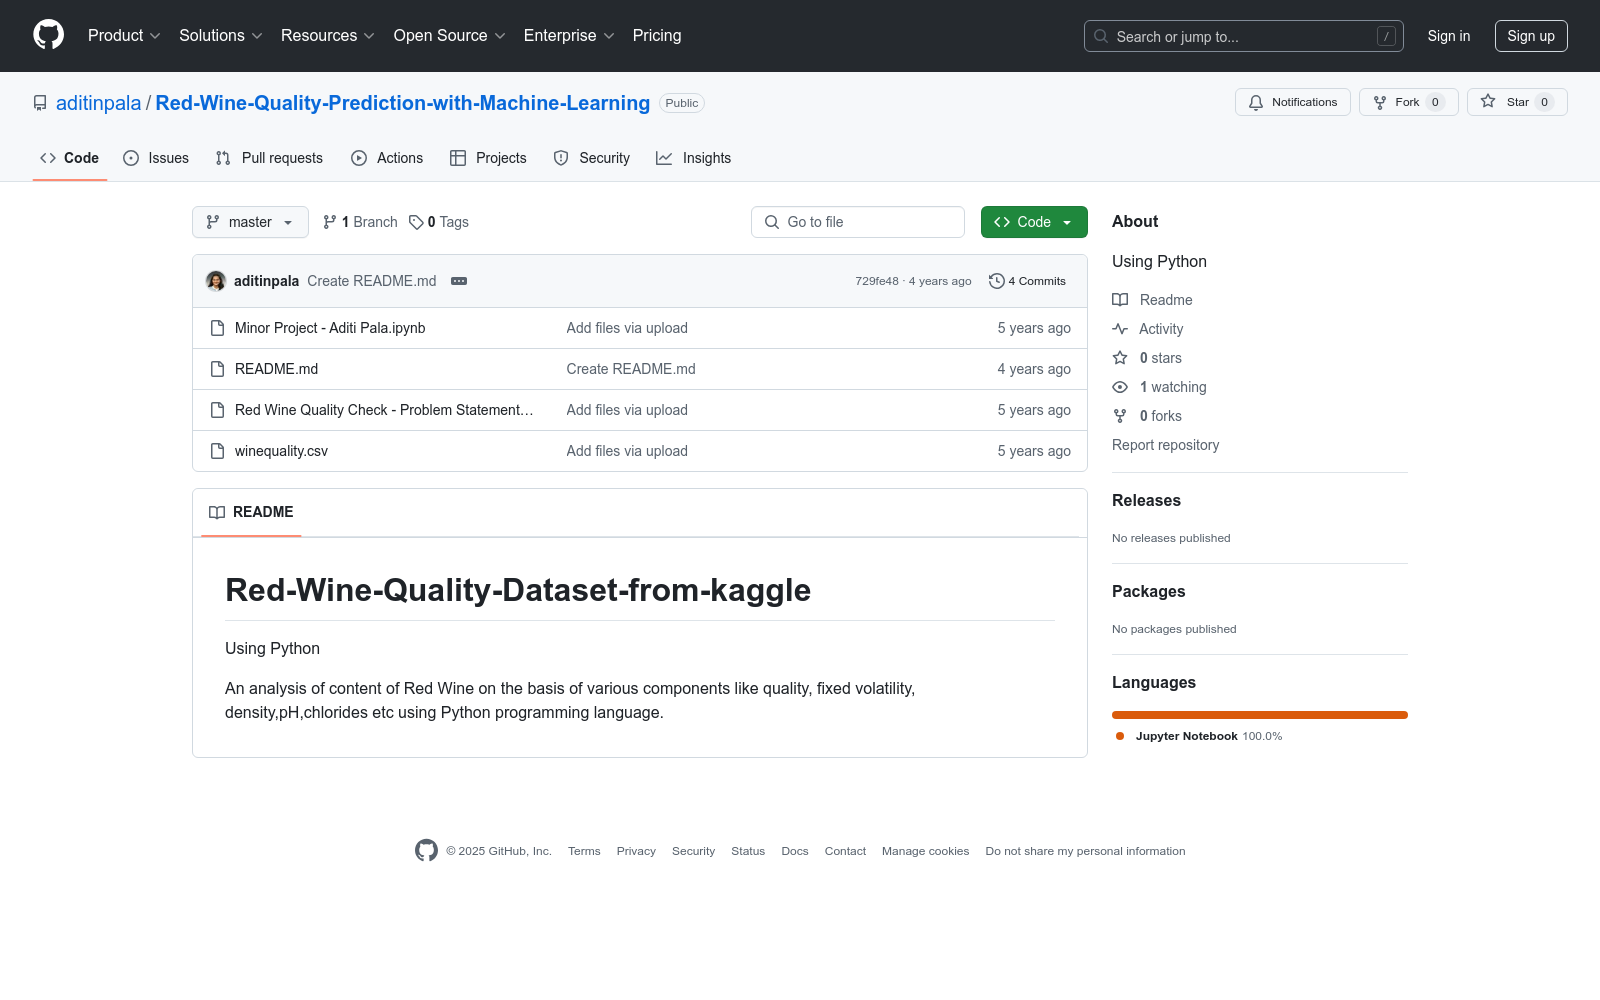
Task: Open the green Code dropdown button
Action: click(x=1034, y=222)
